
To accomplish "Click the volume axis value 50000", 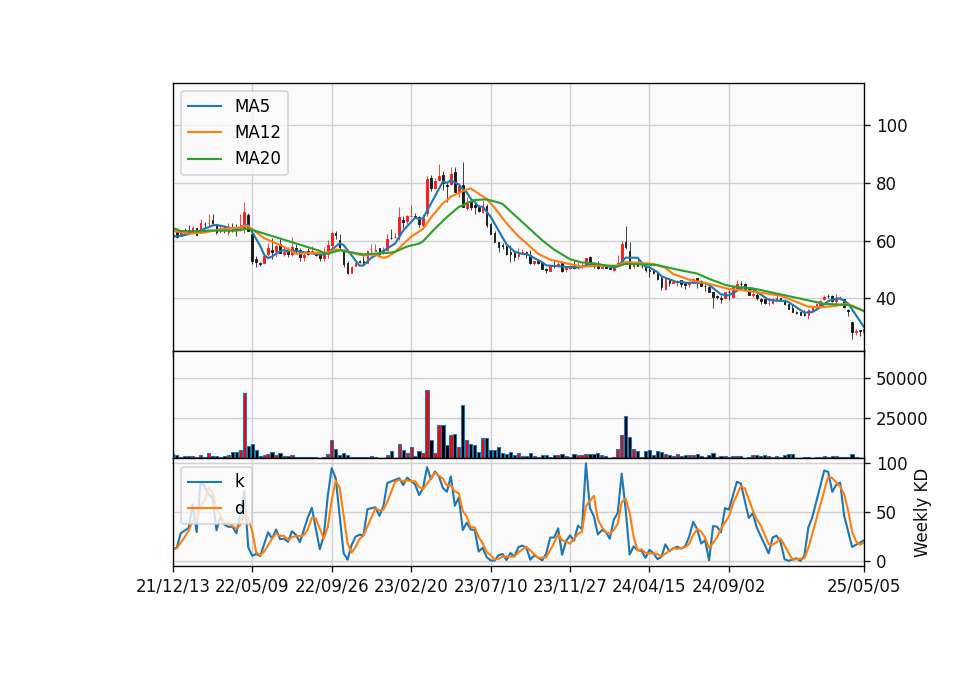I will tap(902, 379).
